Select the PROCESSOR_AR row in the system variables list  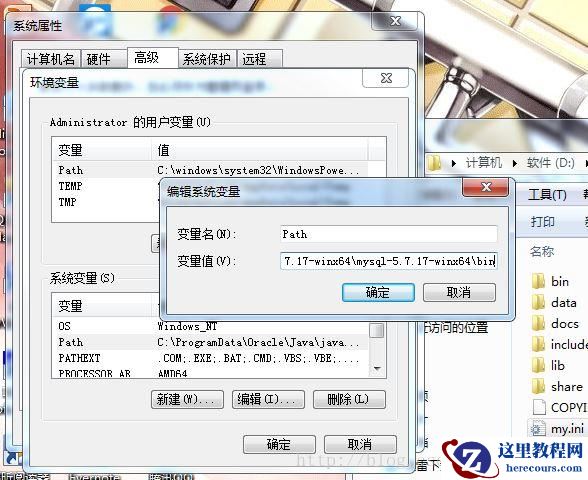tap(210, 373)
